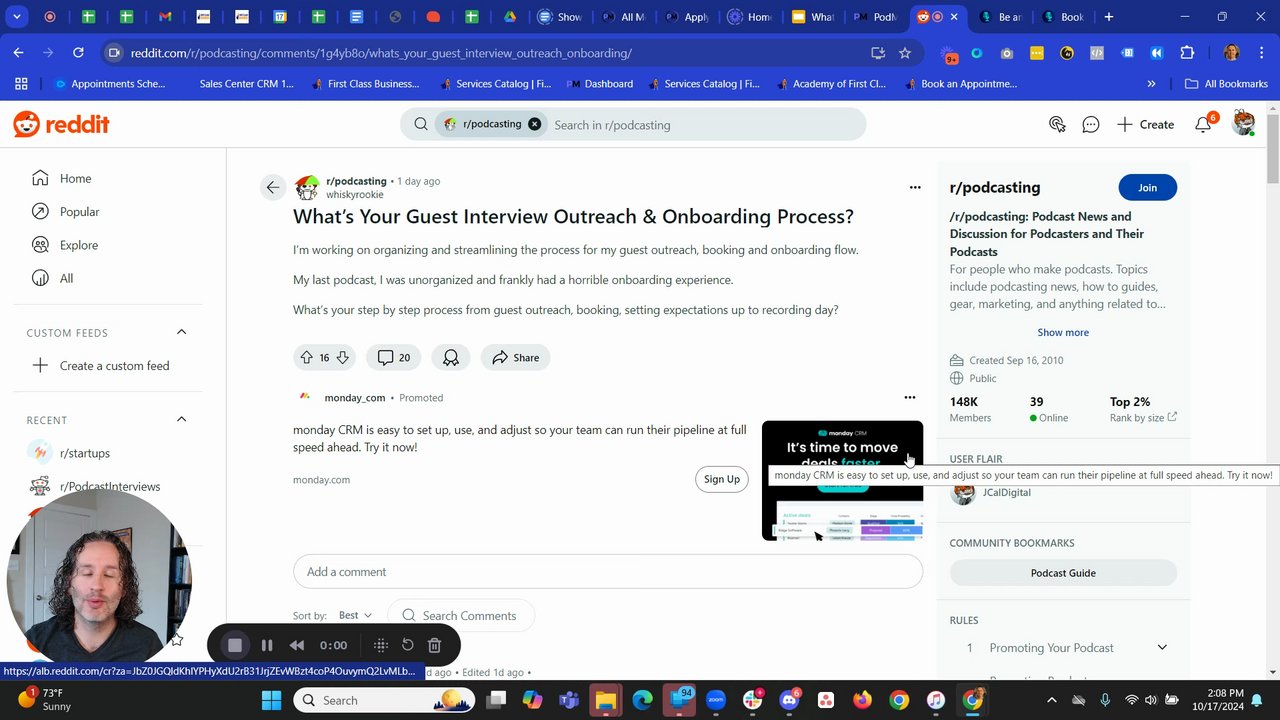Give an award to the post
The image size is (1280, 720).
451,357
